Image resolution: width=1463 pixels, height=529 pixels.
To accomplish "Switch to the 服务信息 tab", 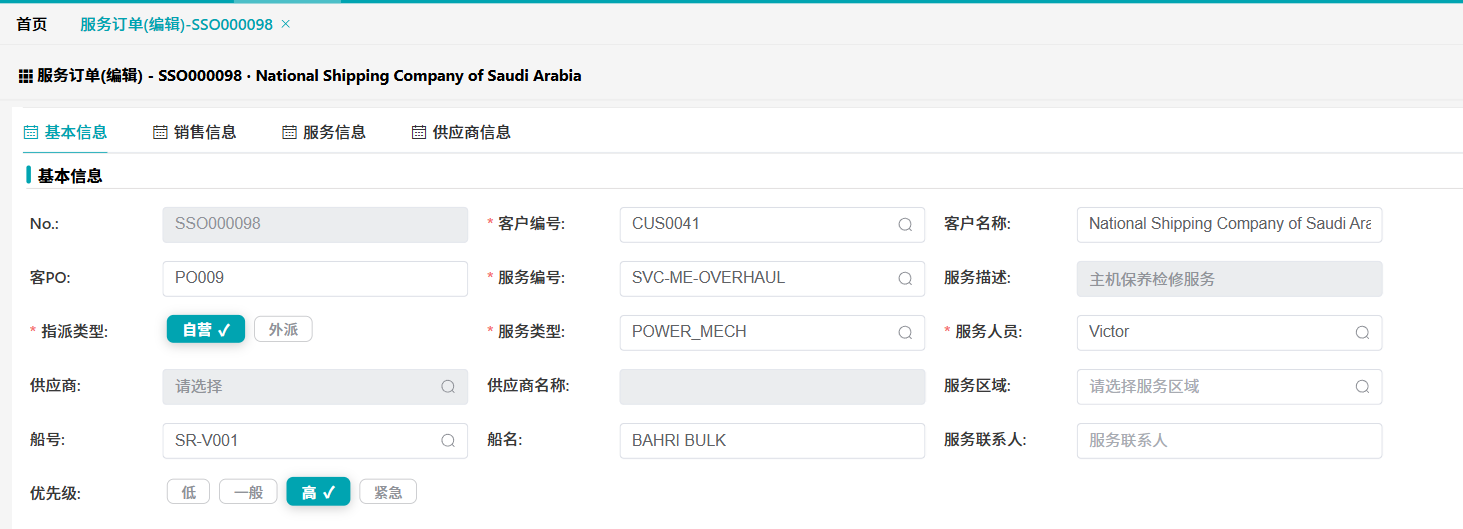I will coord(334,132).
